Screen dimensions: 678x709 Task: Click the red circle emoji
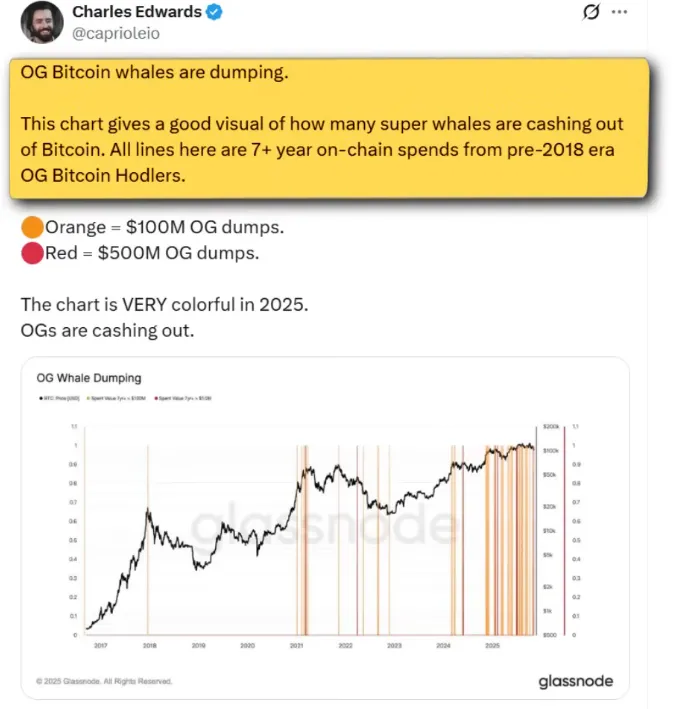click(31, 253)
